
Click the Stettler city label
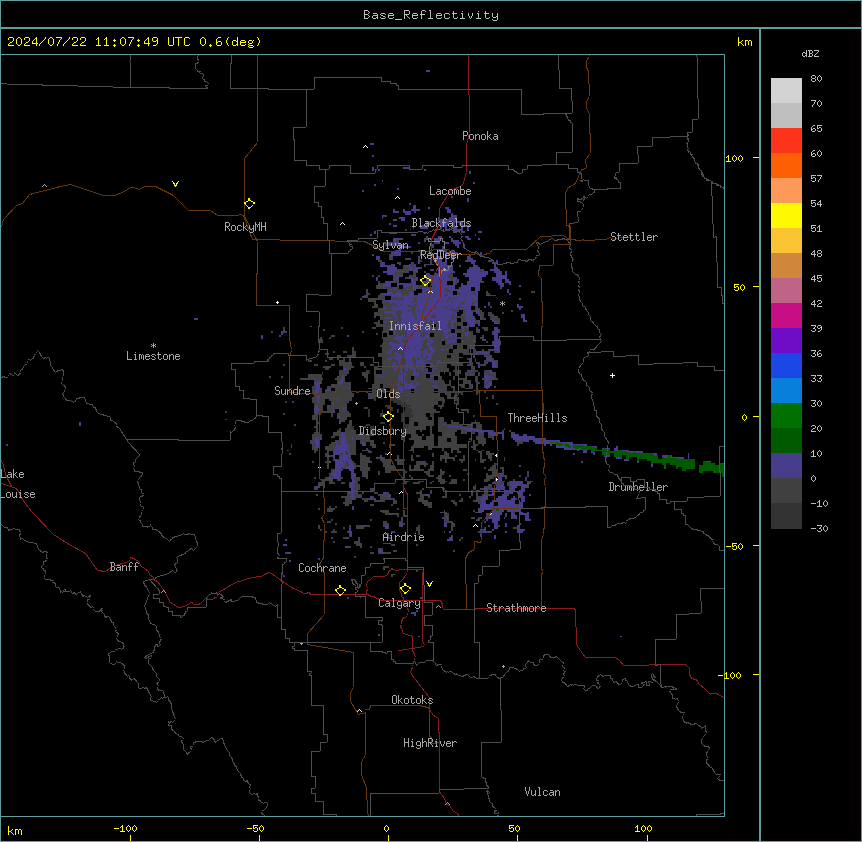click(x=634, y=237)
